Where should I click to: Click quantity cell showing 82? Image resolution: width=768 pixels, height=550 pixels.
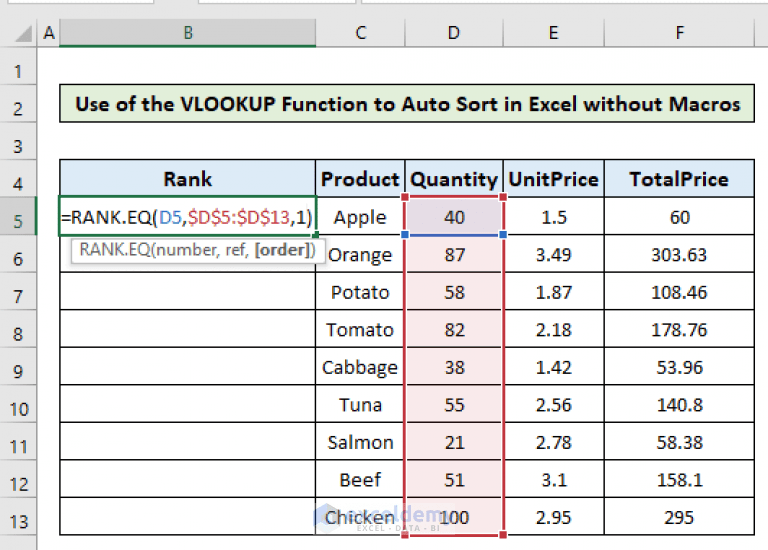click(454, 329)
